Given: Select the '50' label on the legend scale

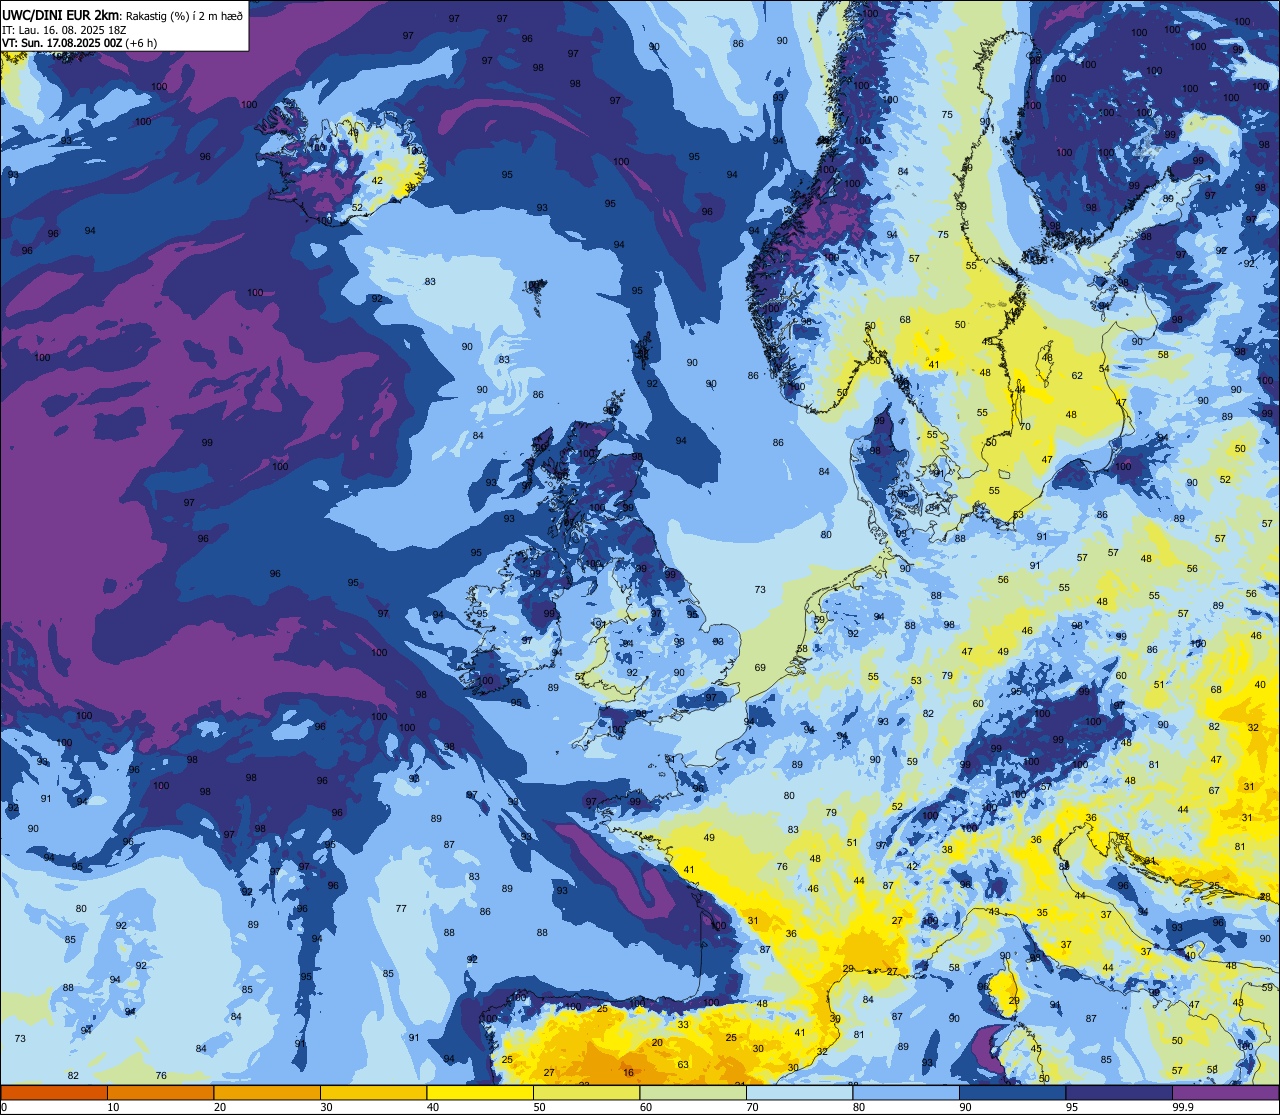Looking at the screenshot, I should [539, 1107].
